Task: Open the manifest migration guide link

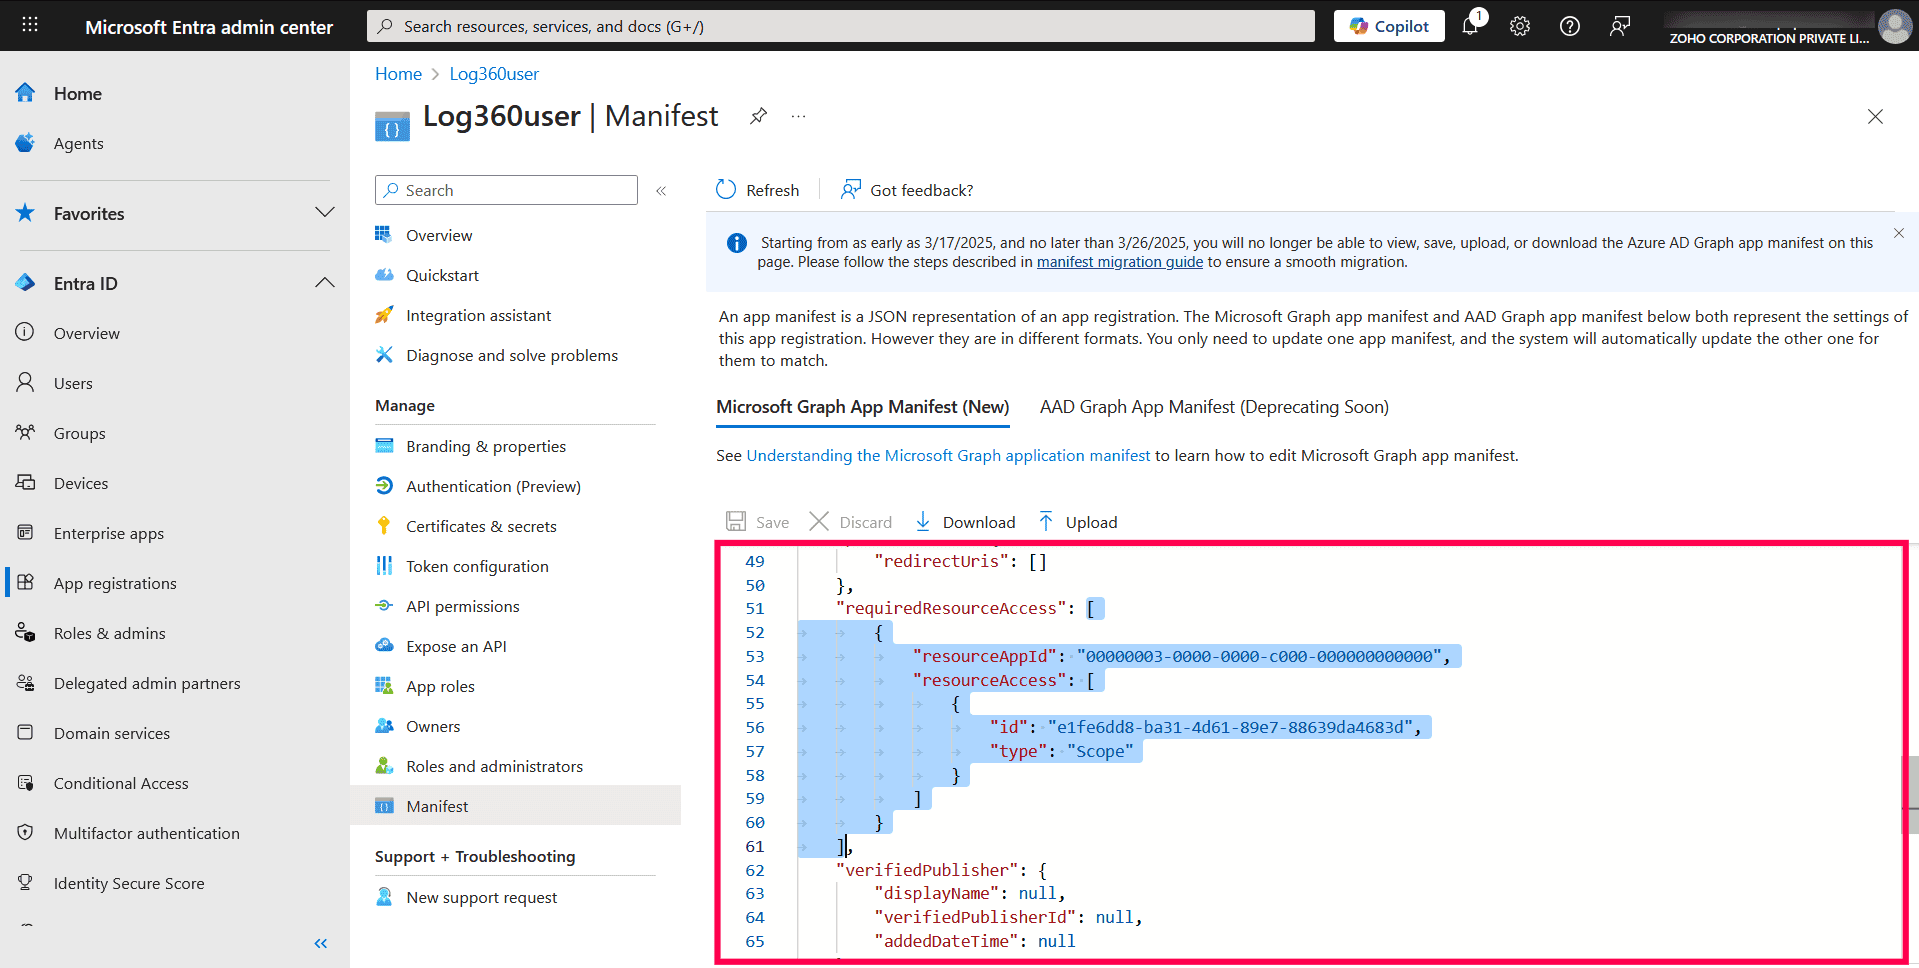Action: [1119, 262]
